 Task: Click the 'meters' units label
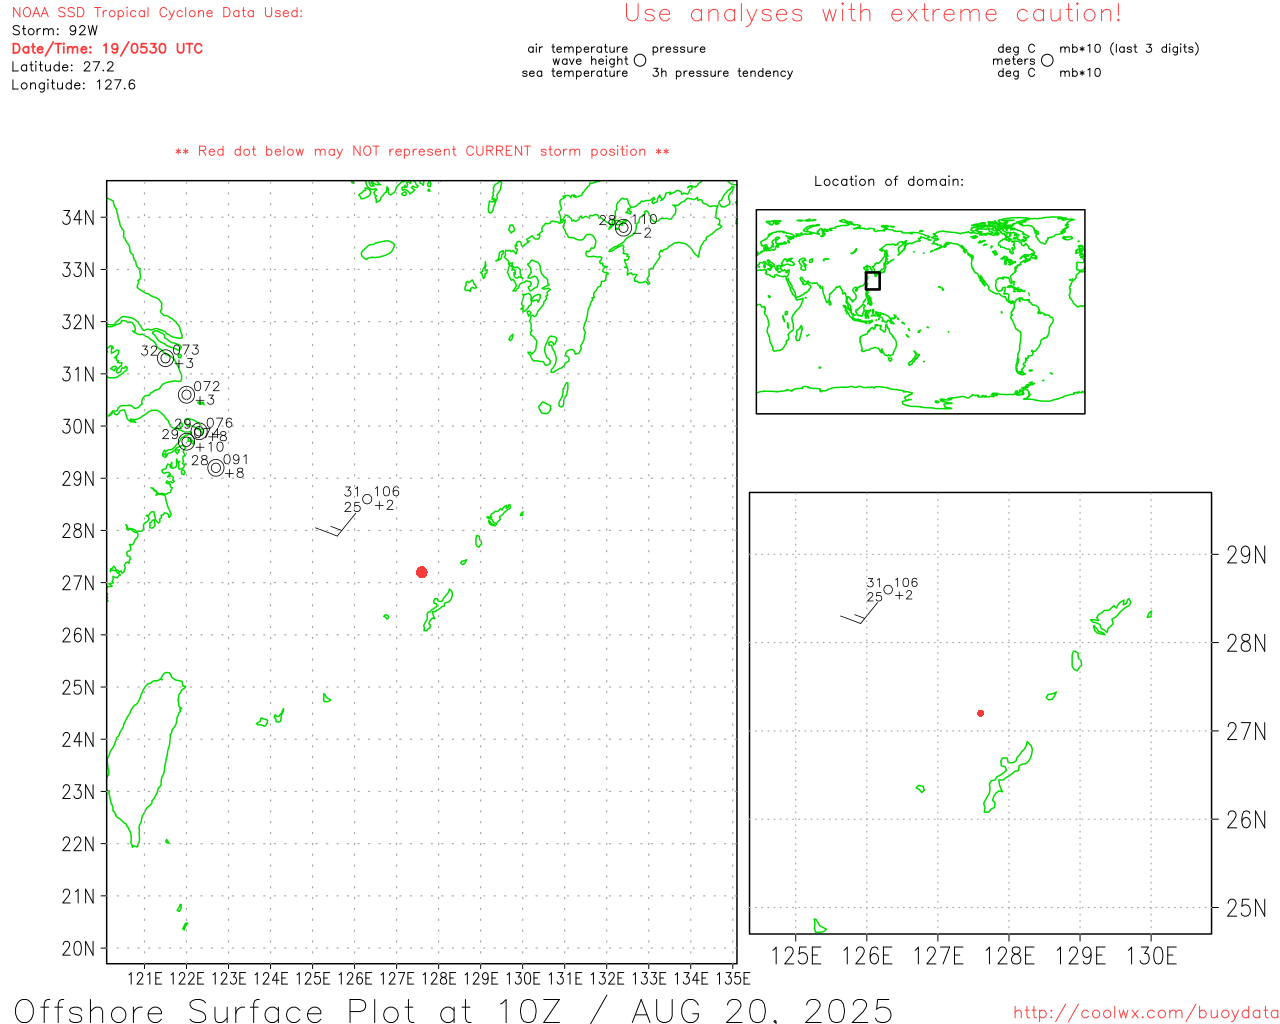coord(1014,61)
